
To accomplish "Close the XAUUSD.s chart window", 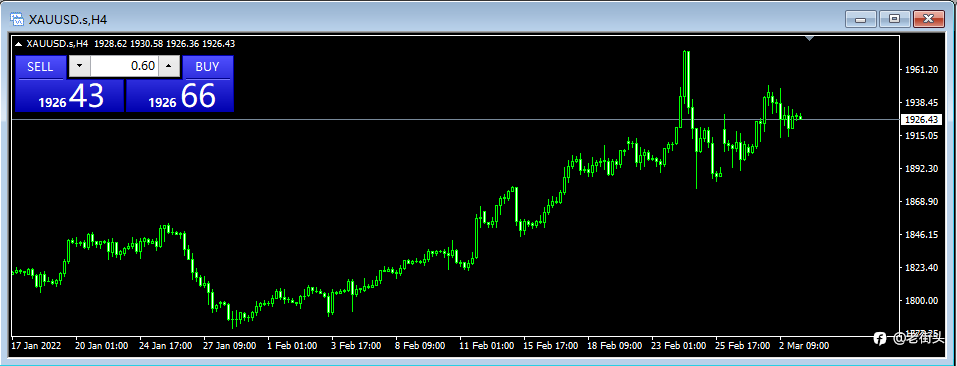I will 930,20.
